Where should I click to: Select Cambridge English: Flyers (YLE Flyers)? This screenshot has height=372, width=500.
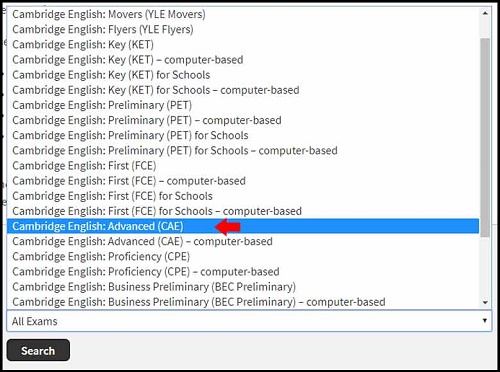[243, 29]
